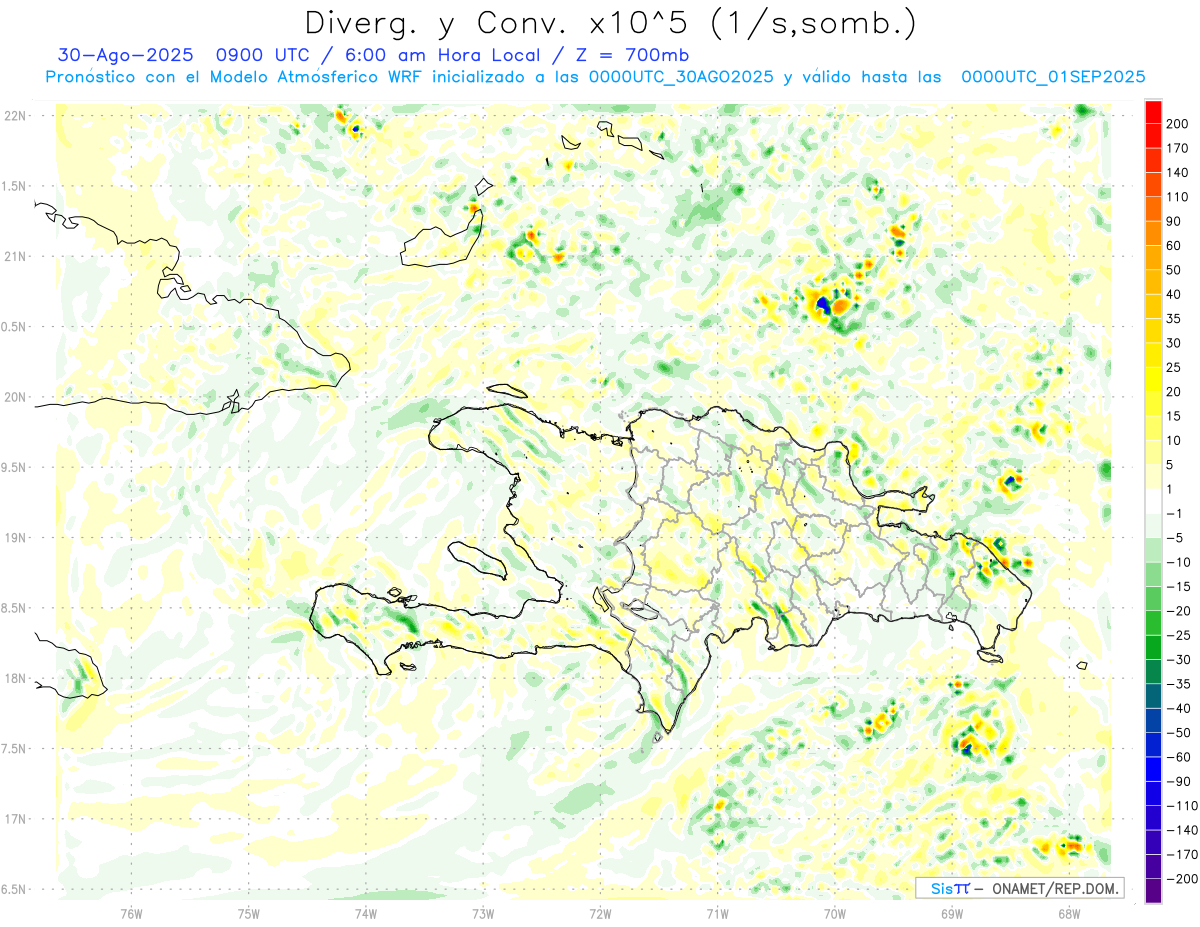Click the positive '170' color scale value
Screen dimensions: 1200x927
[x=1179, y=148]
